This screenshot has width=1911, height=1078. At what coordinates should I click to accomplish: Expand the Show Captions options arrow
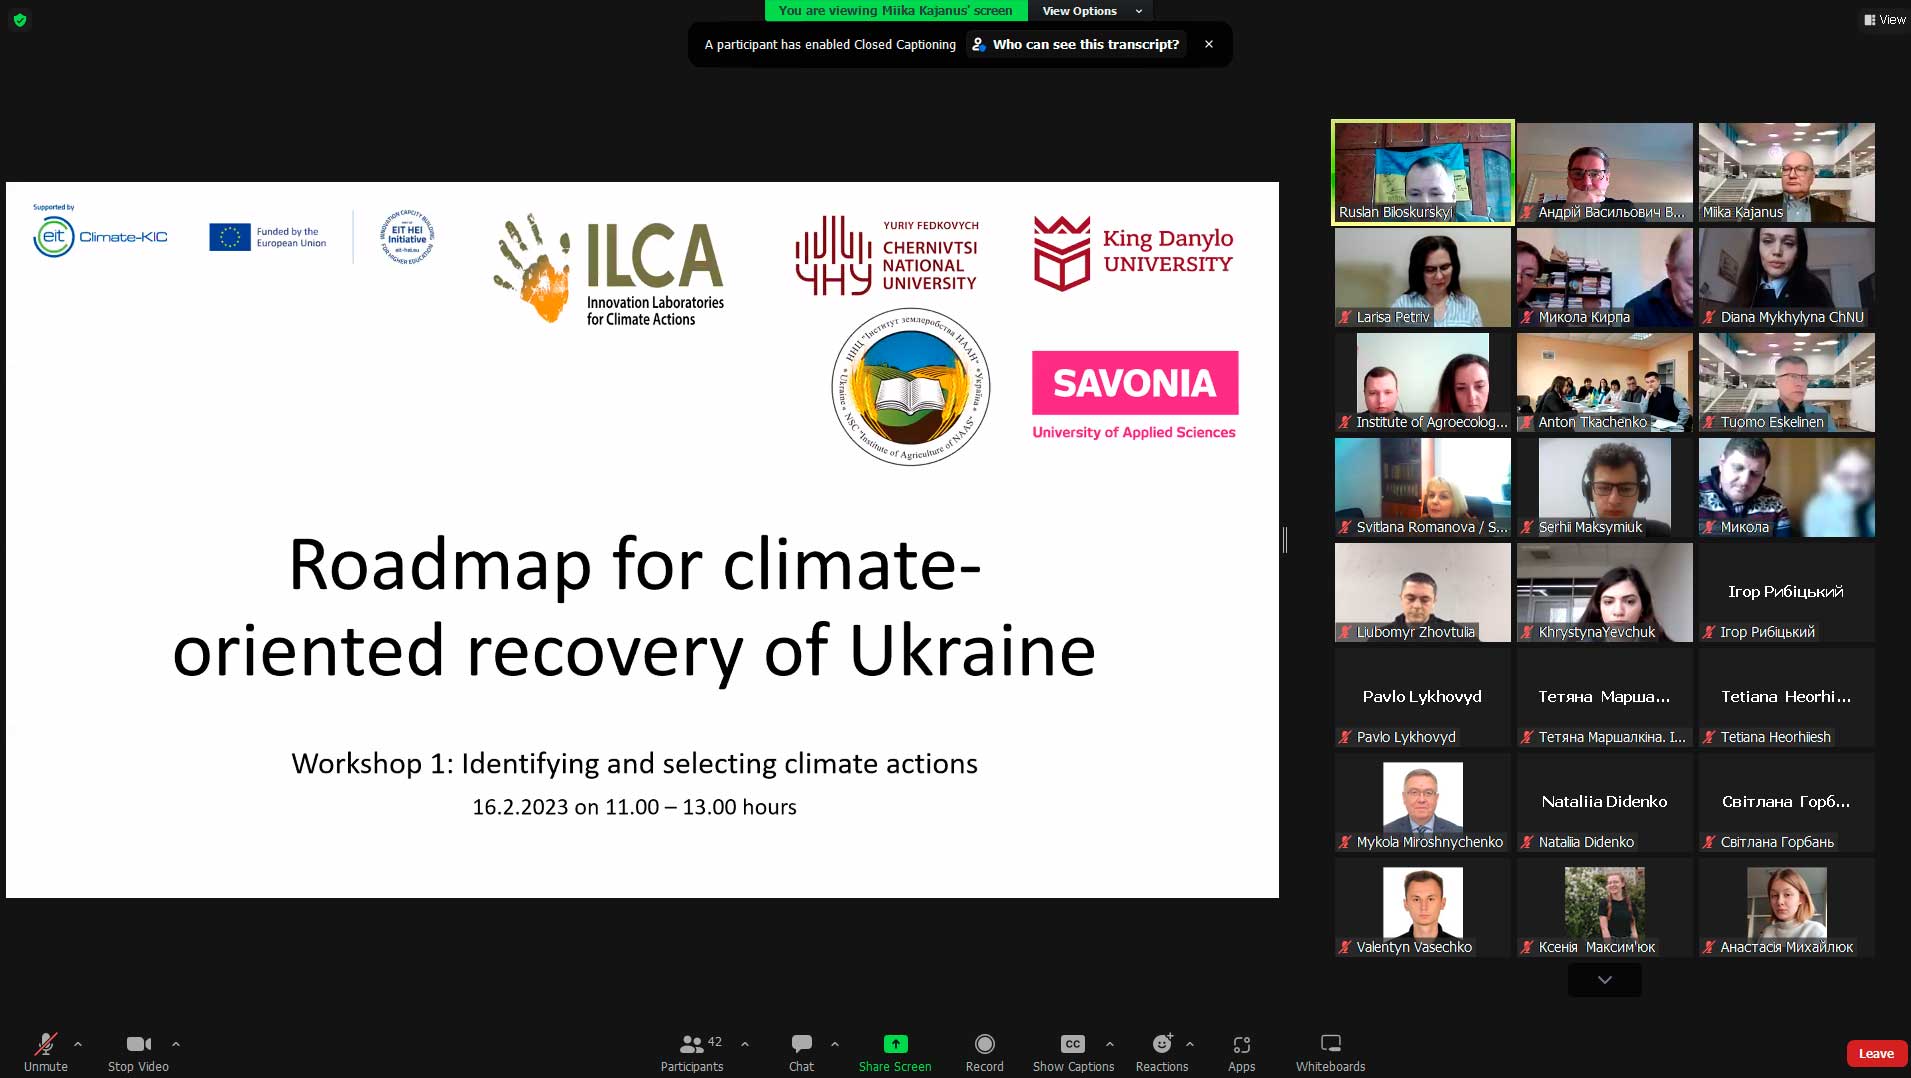point(1110,1044)
